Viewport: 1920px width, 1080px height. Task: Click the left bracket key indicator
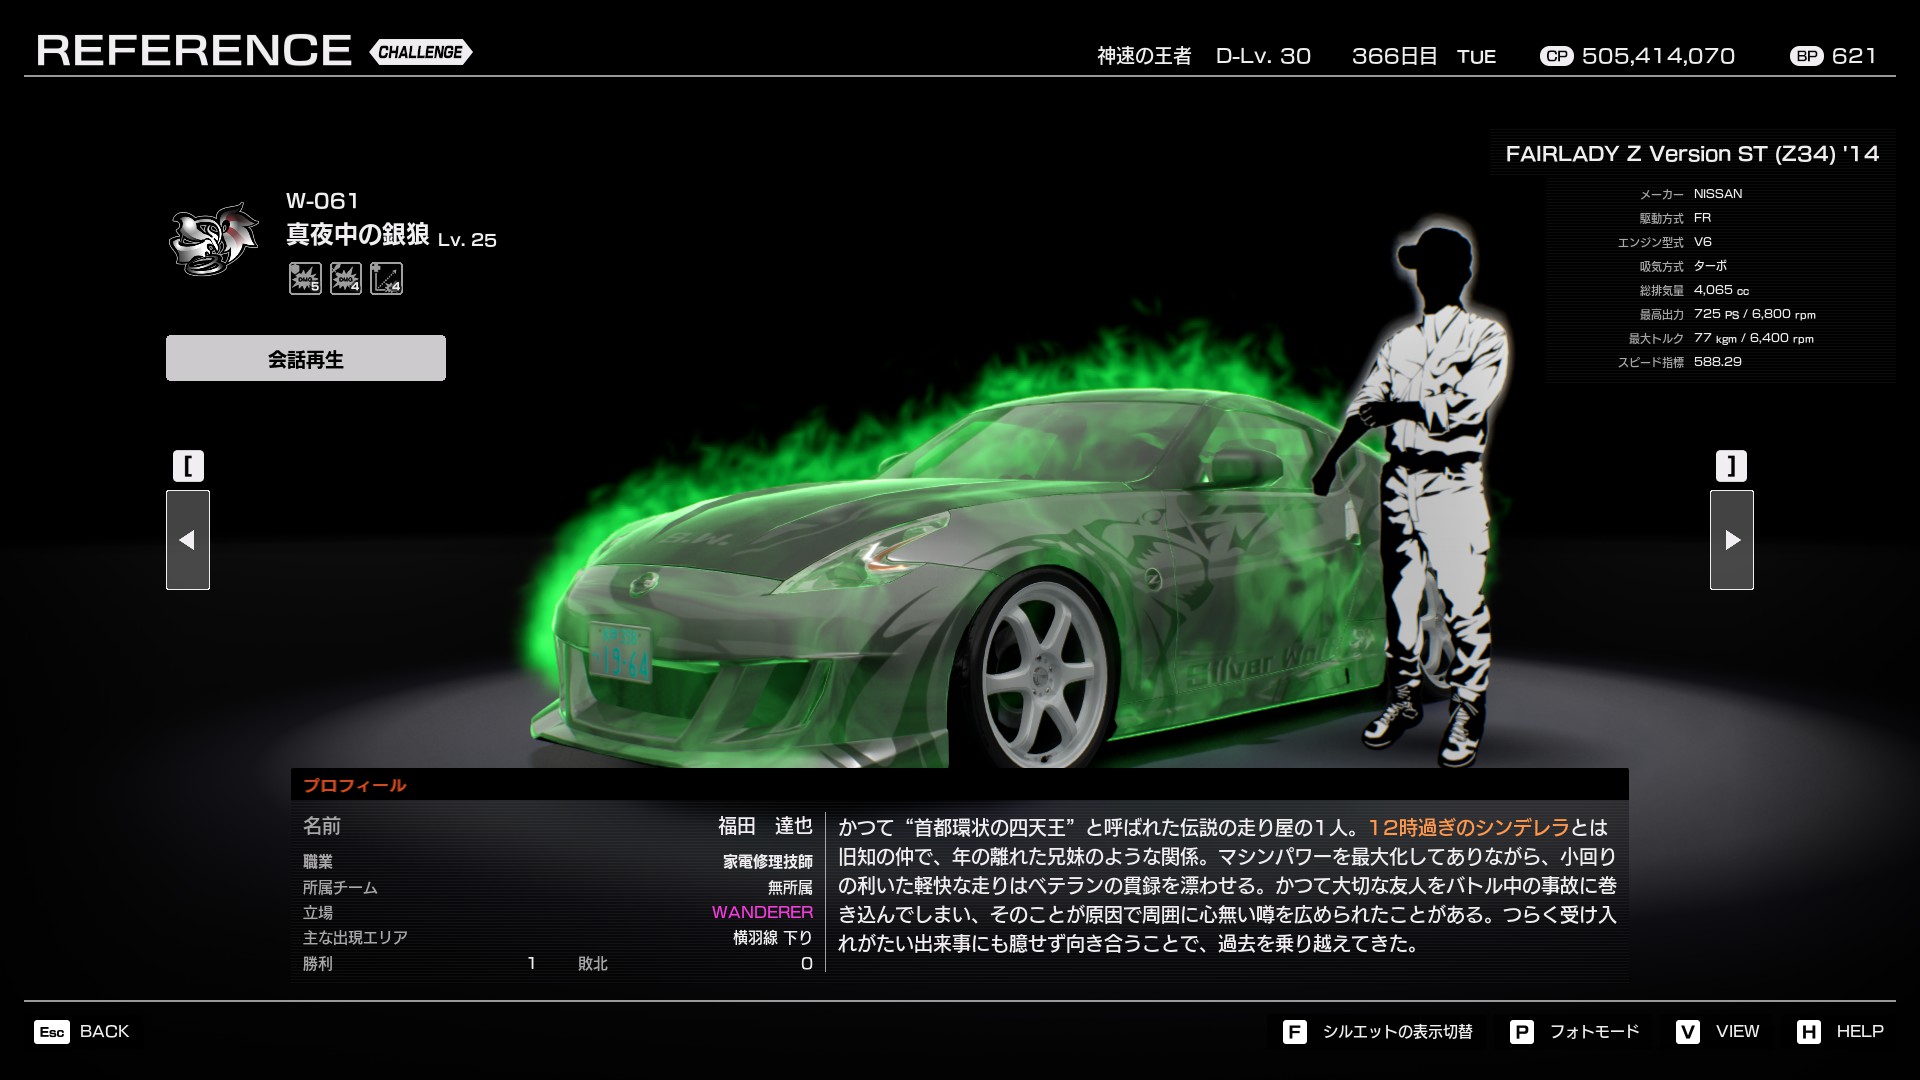[x=188, y=466]
